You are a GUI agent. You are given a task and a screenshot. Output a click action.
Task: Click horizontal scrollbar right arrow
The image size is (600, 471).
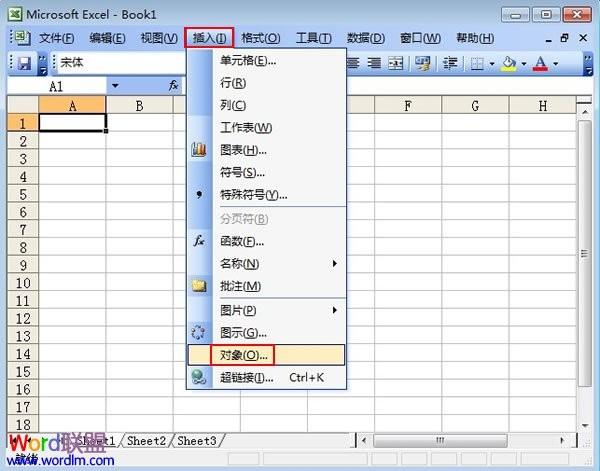pos(562,440)
